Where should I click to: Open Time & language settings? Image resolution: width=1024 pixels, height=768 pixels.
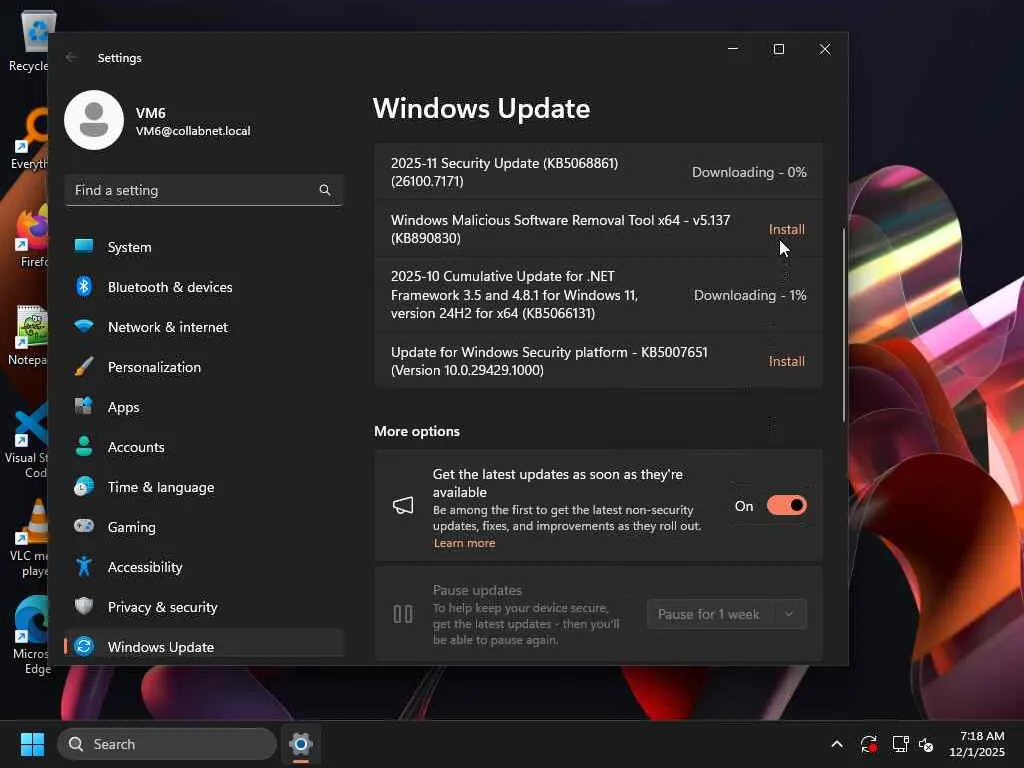pyautogui.click(x=204, y=487)
